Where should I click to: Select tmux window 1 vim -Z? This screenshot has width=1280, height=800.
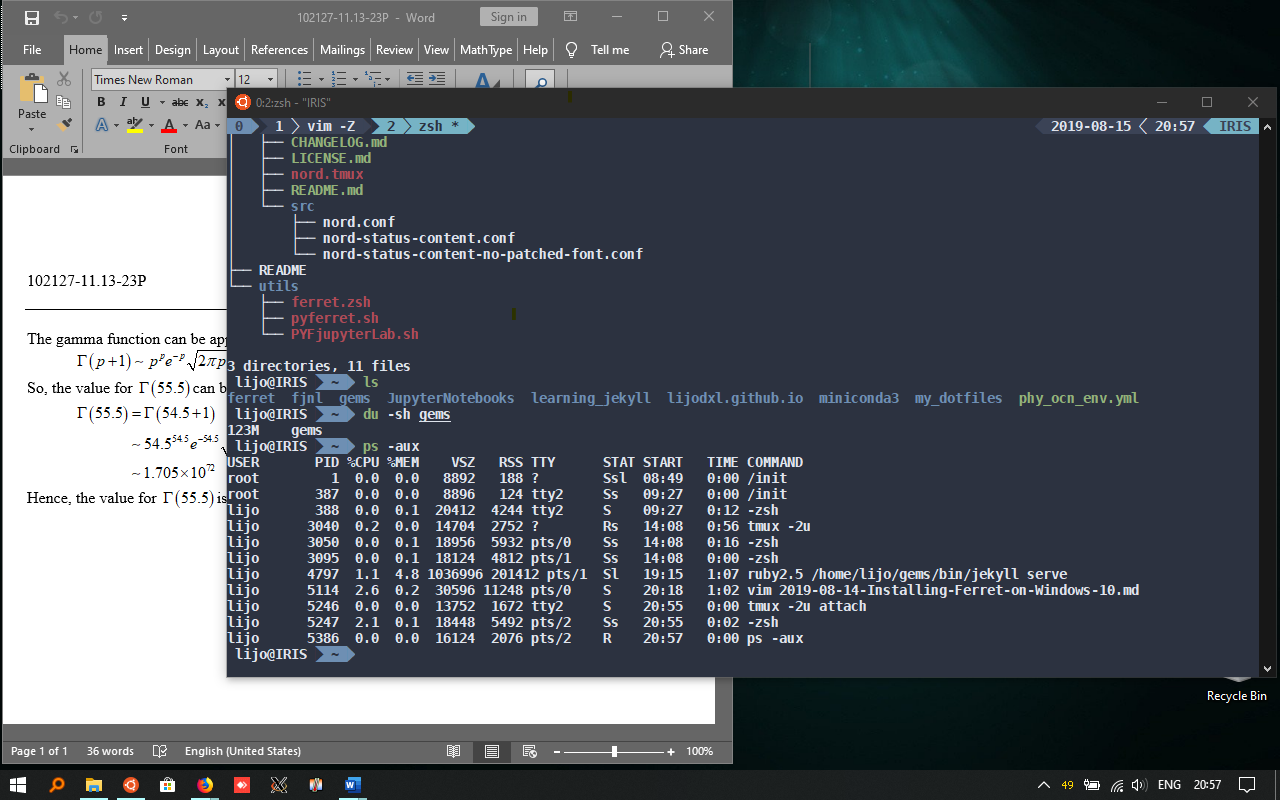[x=317, y=126]
